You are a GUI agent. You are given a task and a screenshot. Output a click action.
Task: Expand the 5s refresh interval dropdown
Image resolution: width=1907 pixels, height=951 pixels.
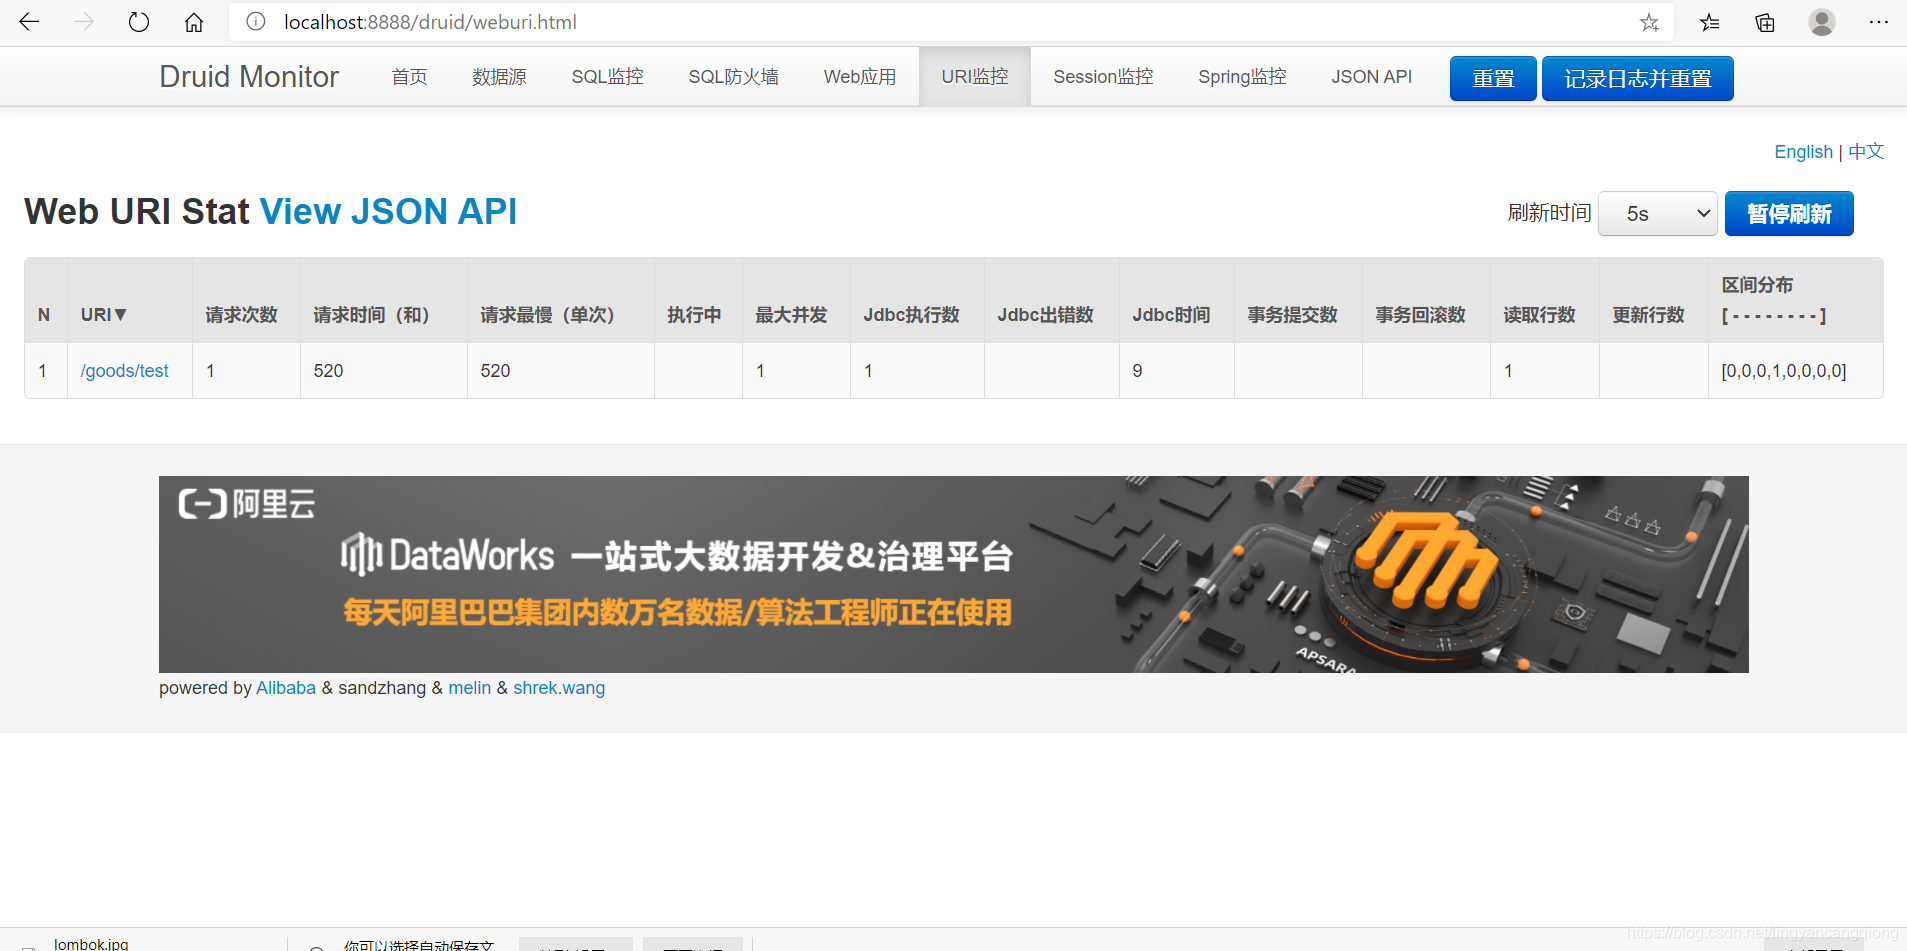point(1658,214)
